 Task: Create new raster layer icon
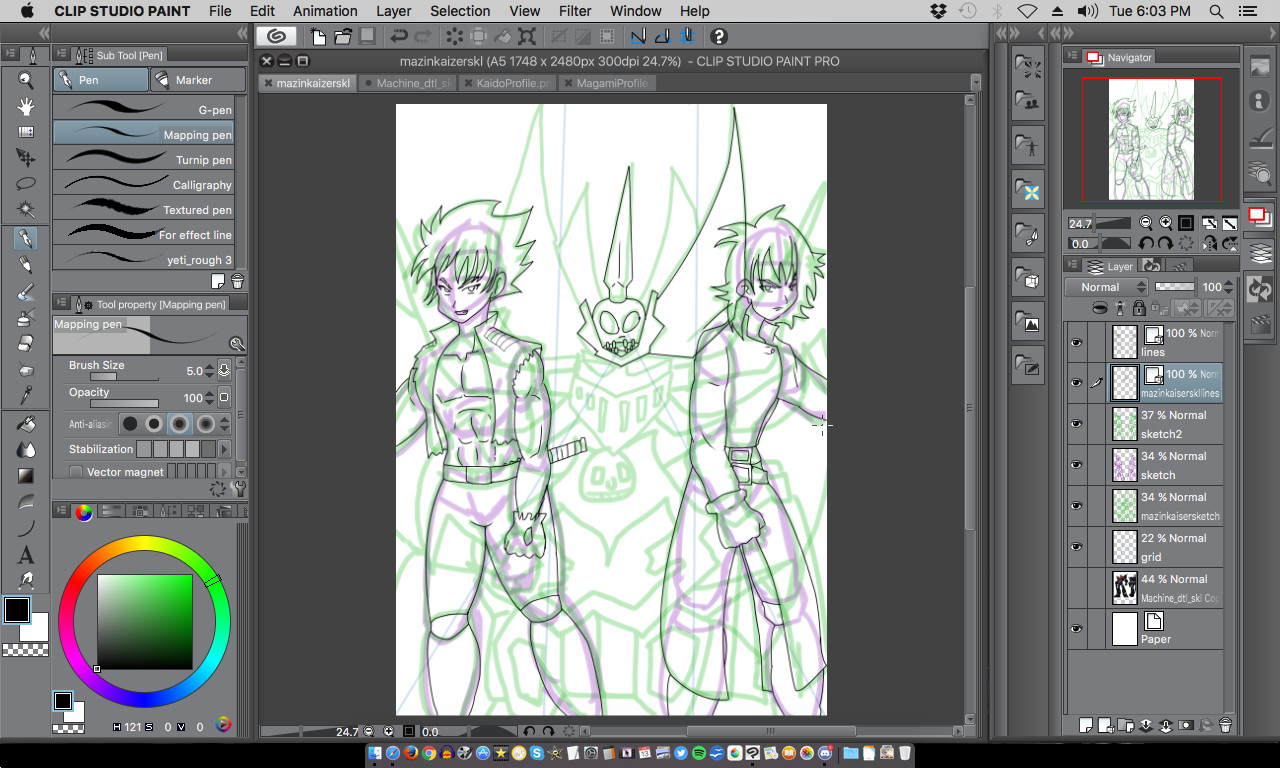(x=1087, y=725)
